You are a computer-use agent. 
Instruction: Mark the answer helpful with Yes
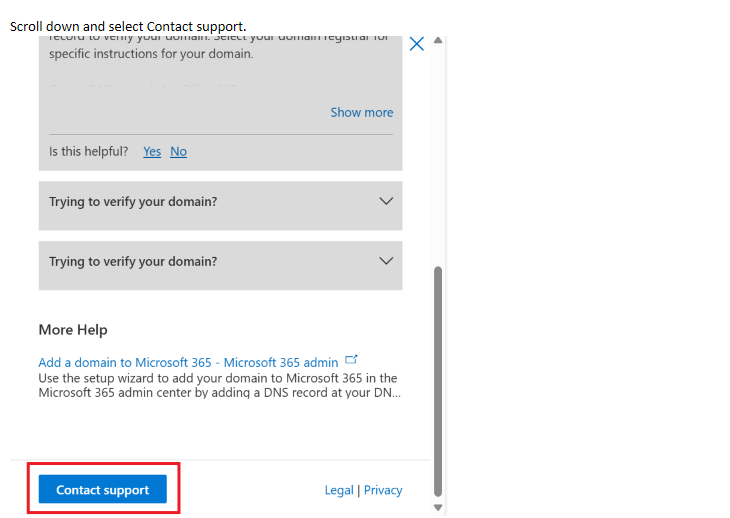coord(152,152)
